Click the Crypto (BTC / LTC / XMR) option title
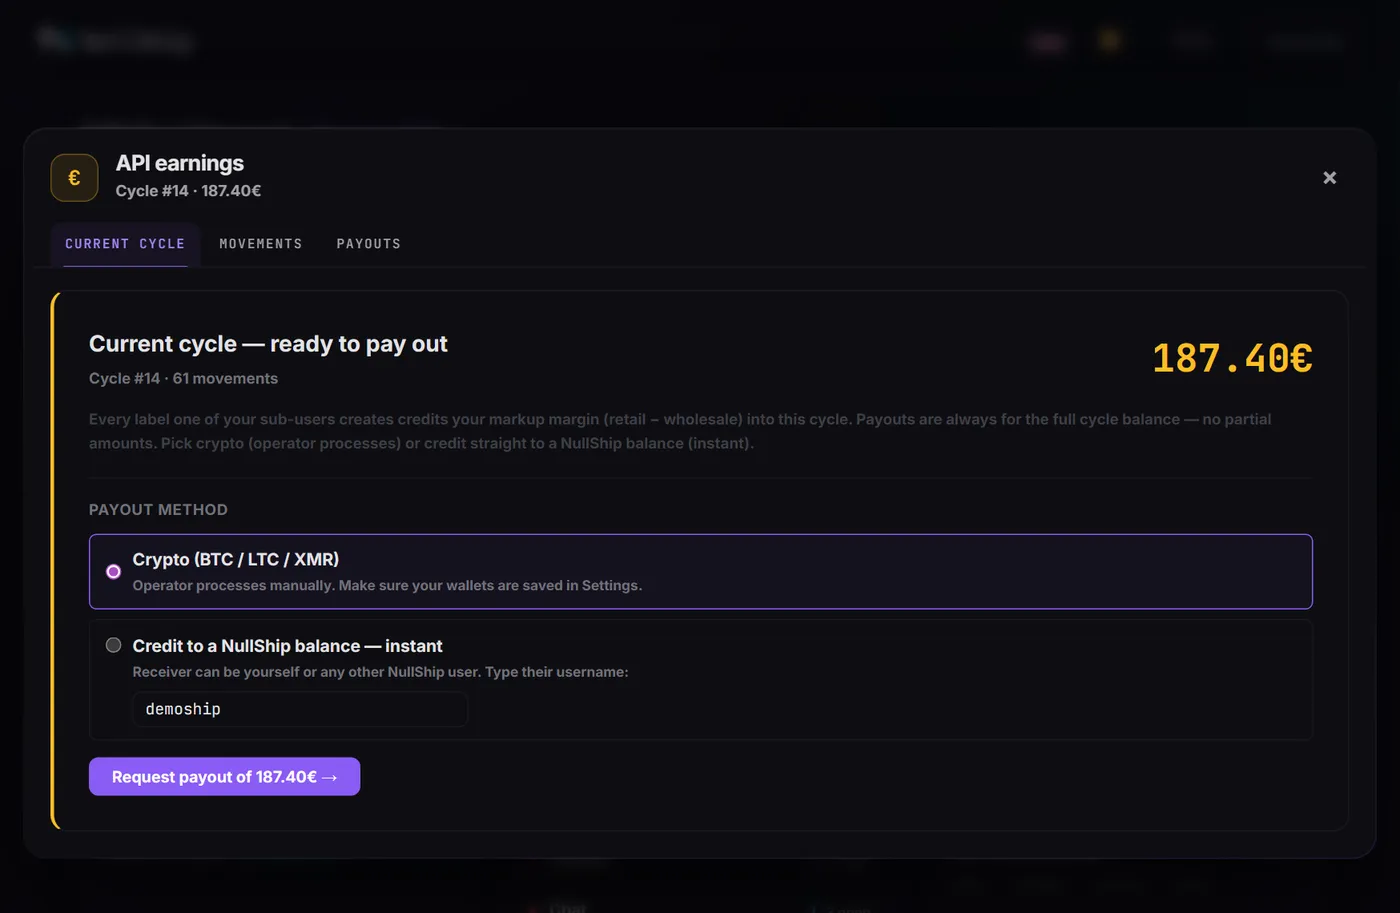This screenshot has height=913, width=1400. pos(236,560)
